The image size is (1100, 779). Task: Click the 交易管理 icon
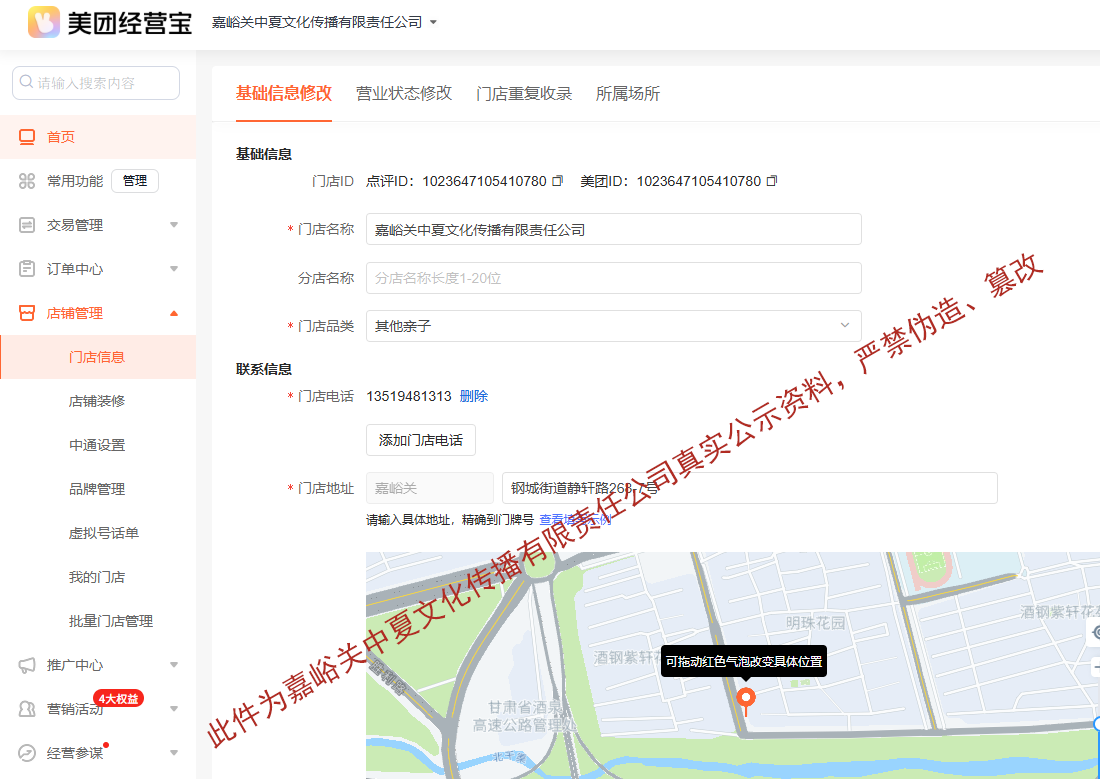[x=27, y=225]
